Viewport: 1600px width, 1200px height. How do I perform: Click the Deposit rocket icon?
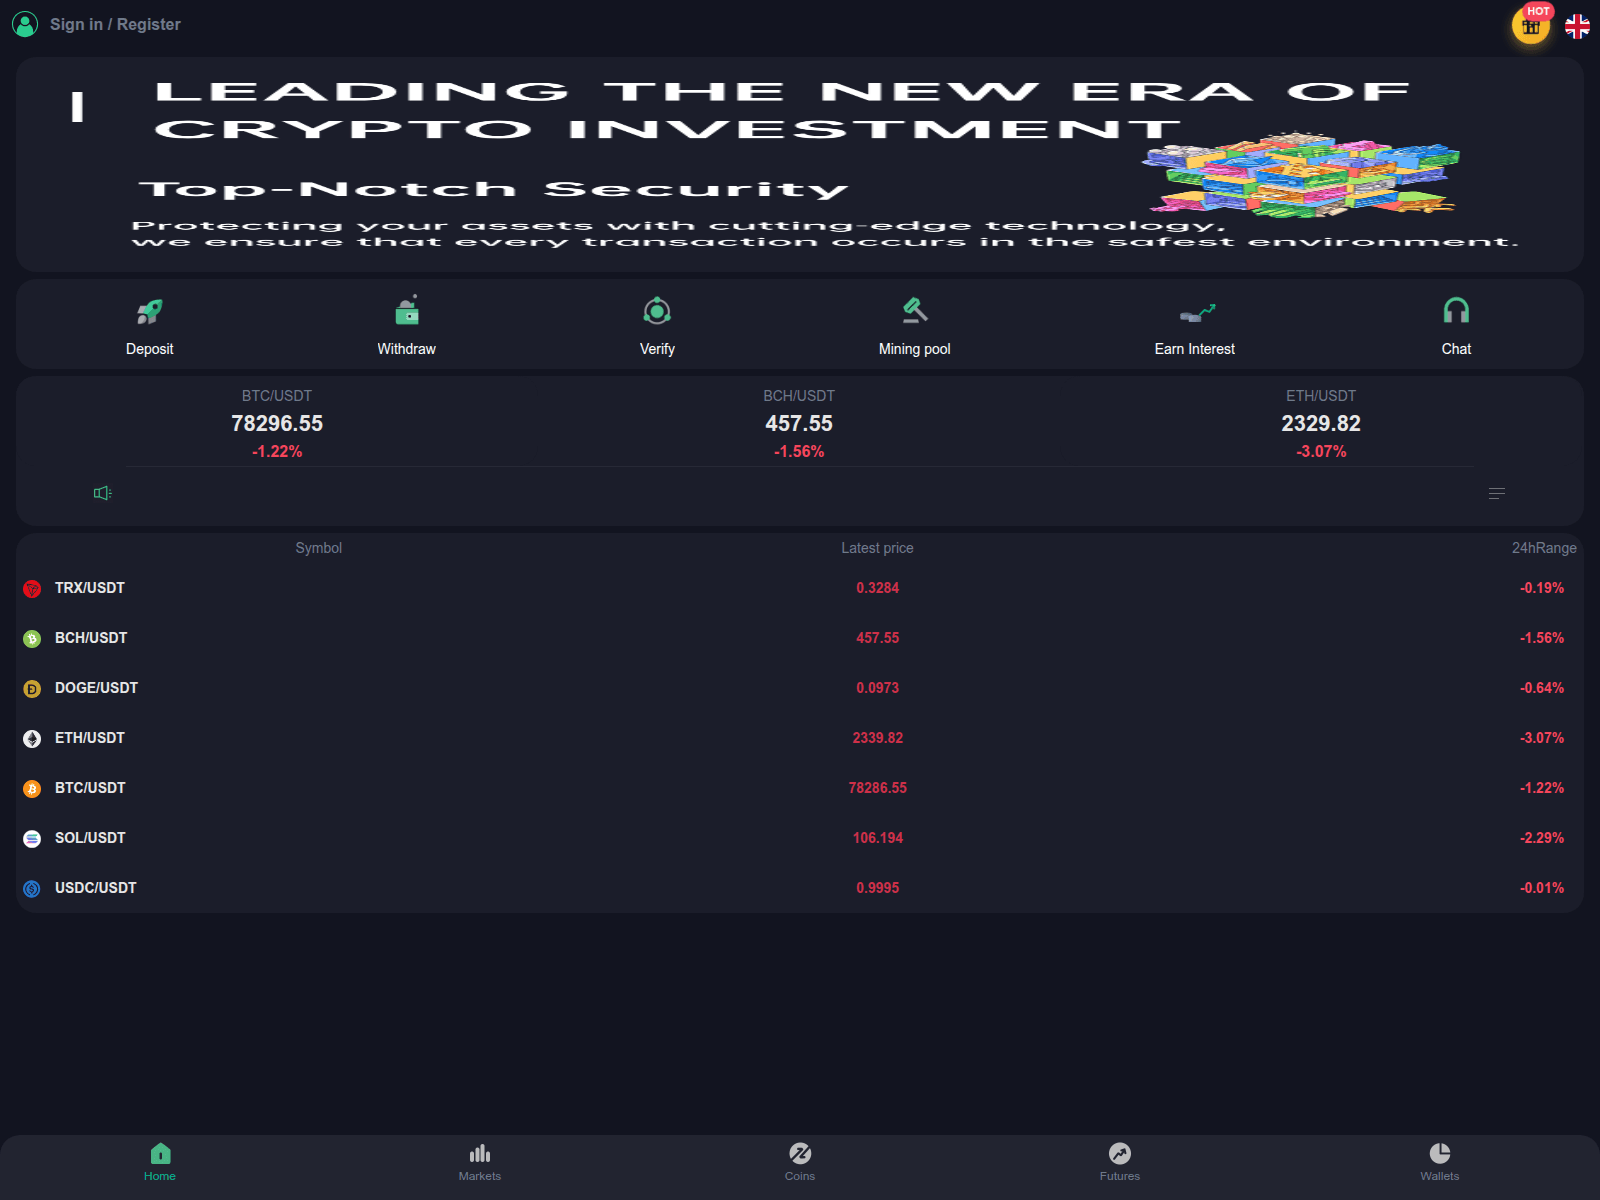(150, 312)
